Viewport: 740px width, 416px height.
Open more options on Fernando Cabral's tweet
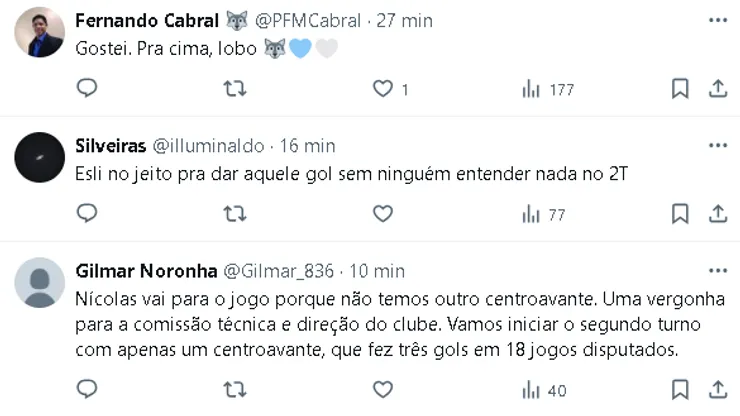(x=717, y=20)
